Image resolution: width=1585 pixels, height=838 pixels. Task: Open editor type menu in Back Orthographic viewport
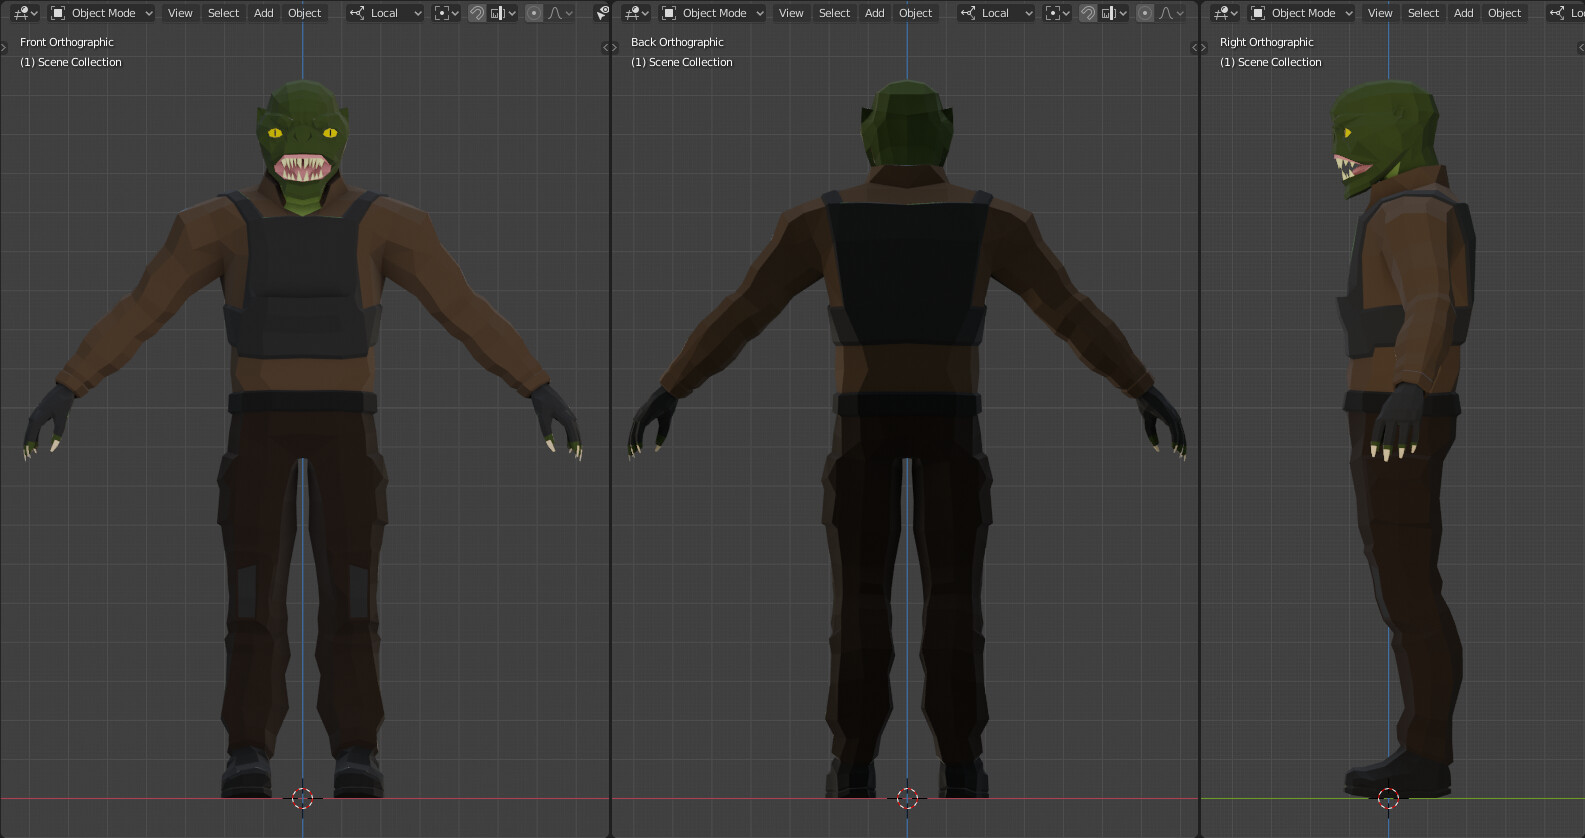(x=636, y=13)
